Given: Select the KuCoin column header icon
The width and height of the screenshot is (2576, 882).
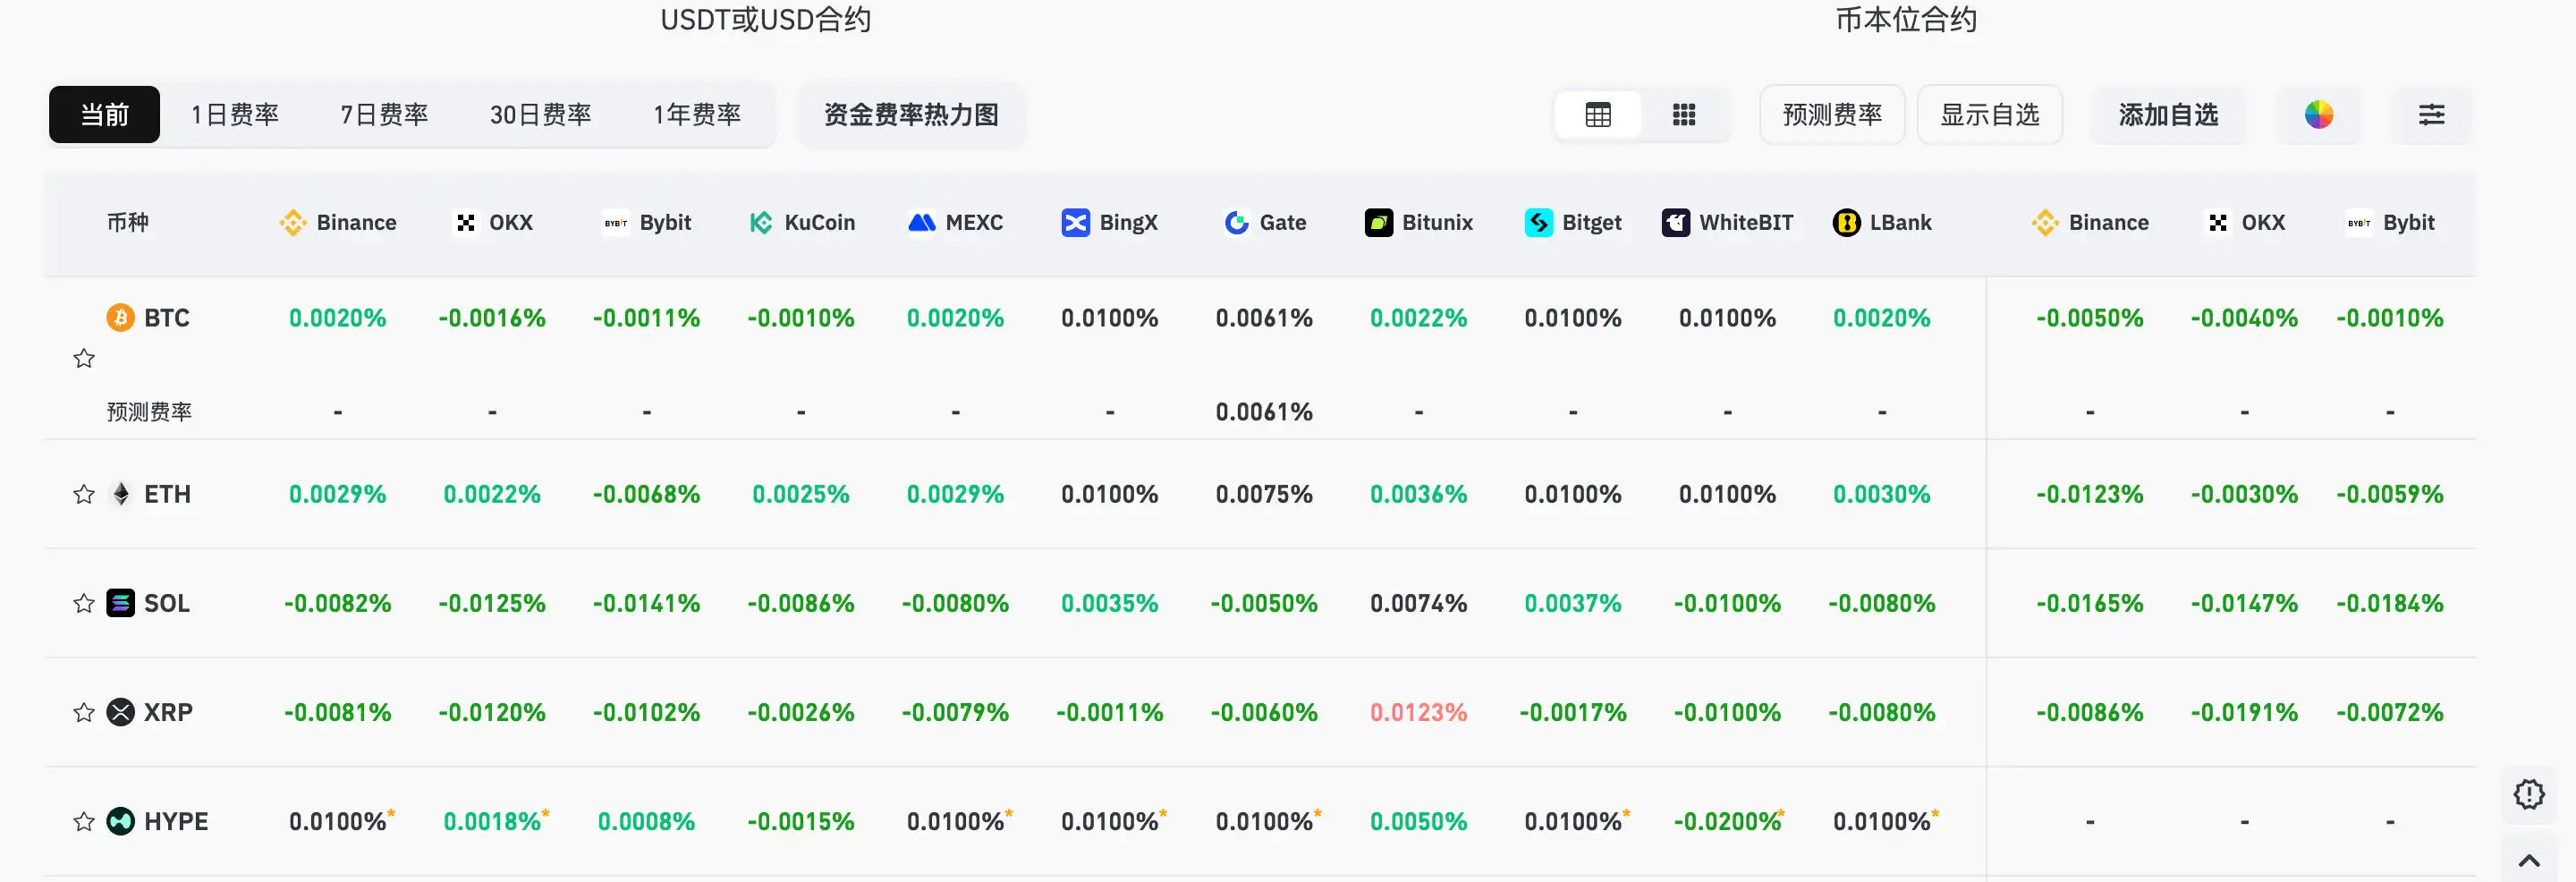Looking at the screenshot, I should [761, 222].
